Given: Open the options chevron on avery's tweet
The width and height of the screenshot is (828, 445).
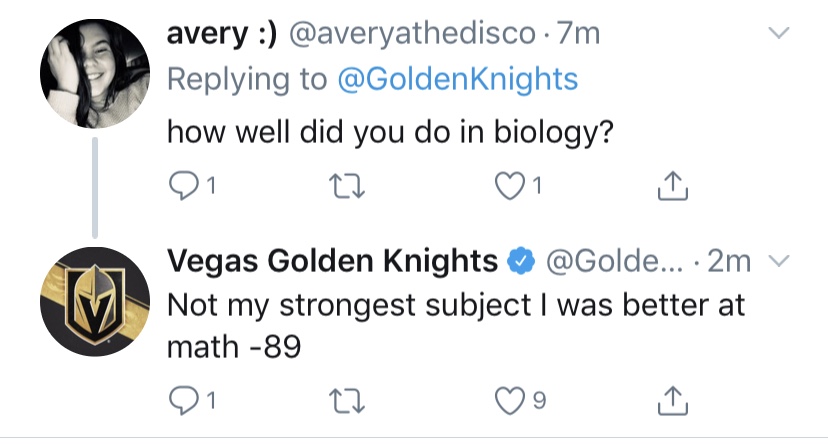Looking at the screenshot, I should click(778, 33).
